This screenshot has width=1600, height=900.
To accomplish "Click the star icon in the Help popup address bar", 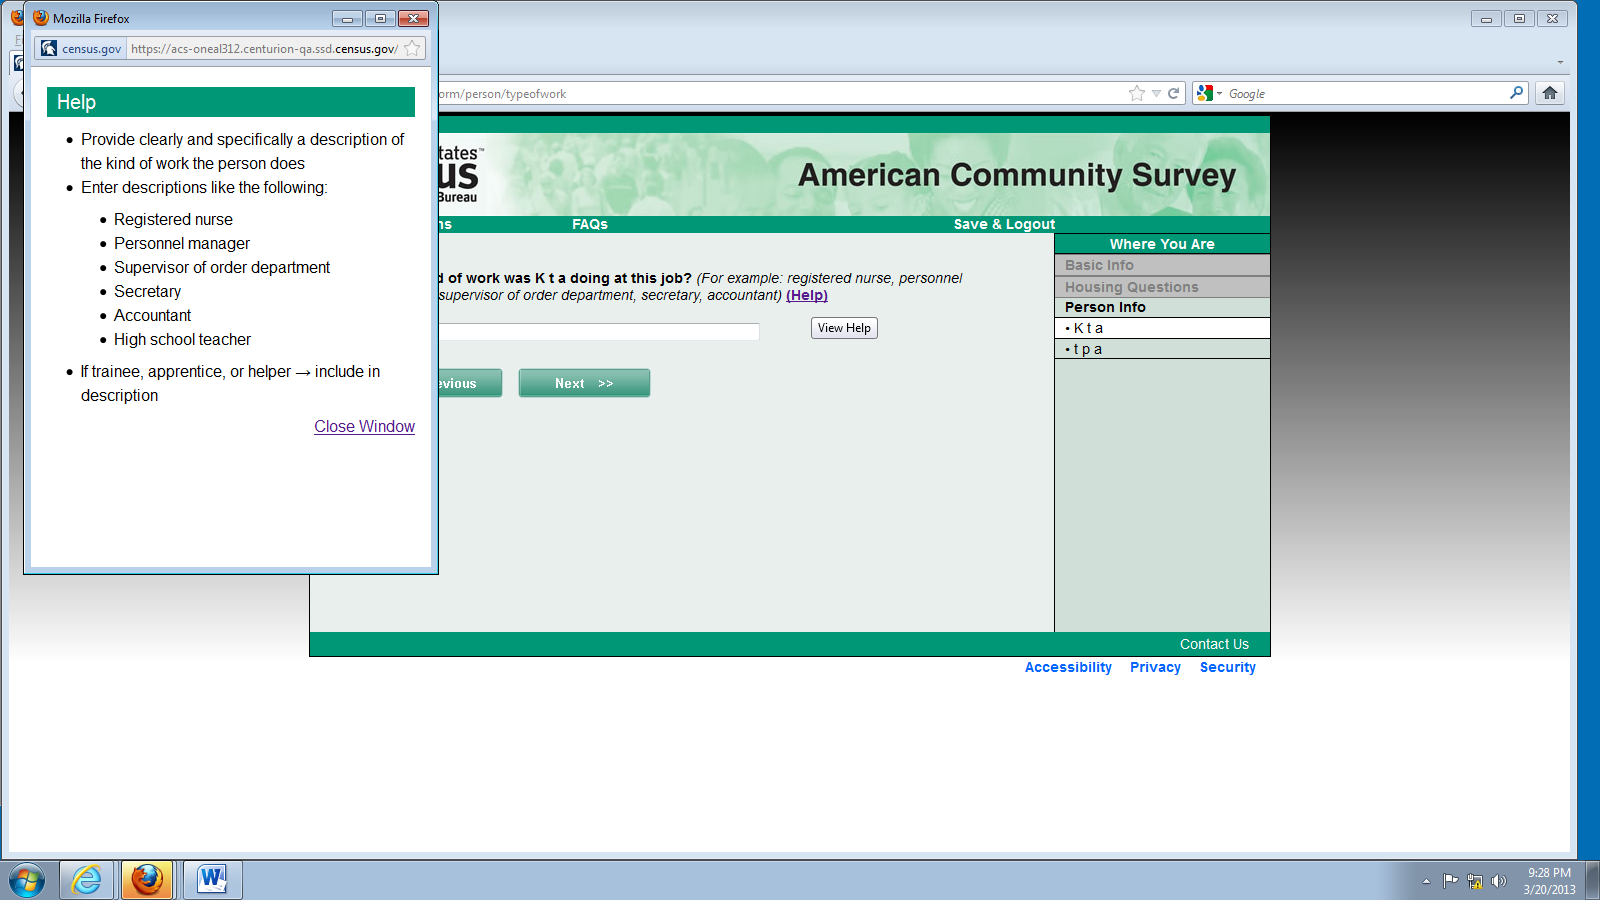I will tap(412, 48).
